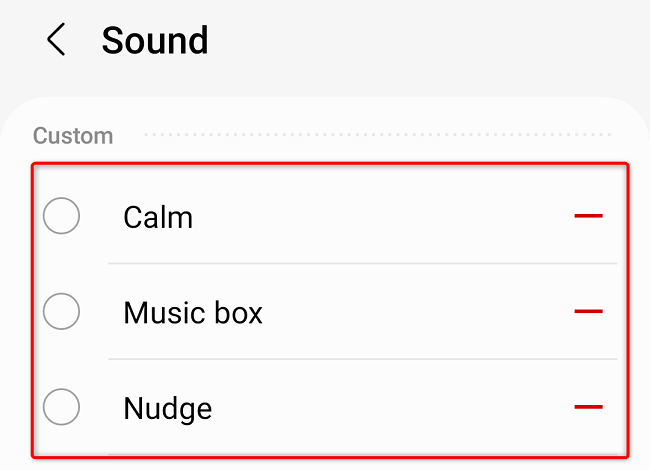Viewport: 650px width, 470px height.
Task: Click the Nudge sound name text
Action: coord(168,408)
